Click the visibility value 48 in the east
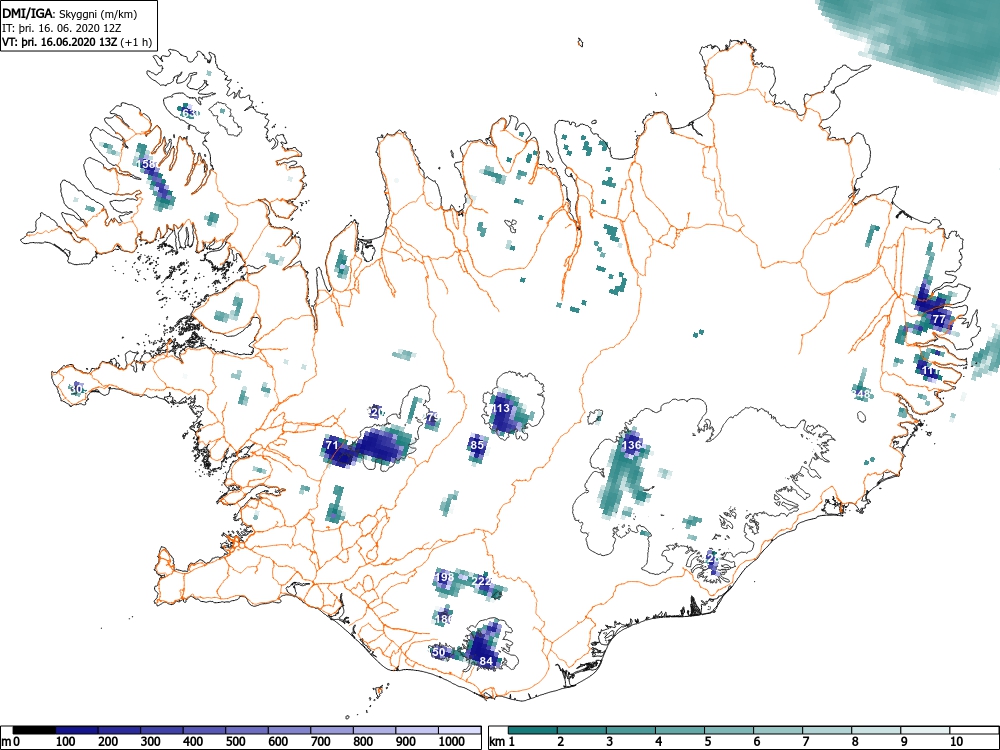 pos(862,395)
